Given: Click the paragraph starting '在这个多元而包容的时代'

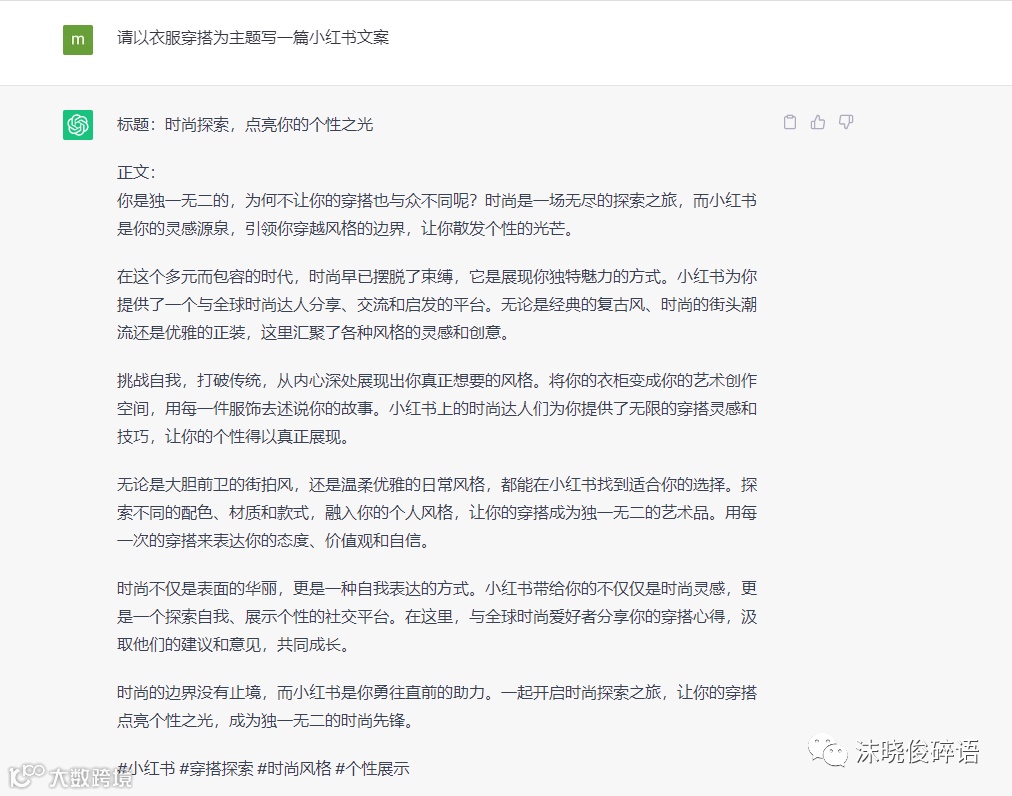Looking at the screenshot, I should [437, 304].
